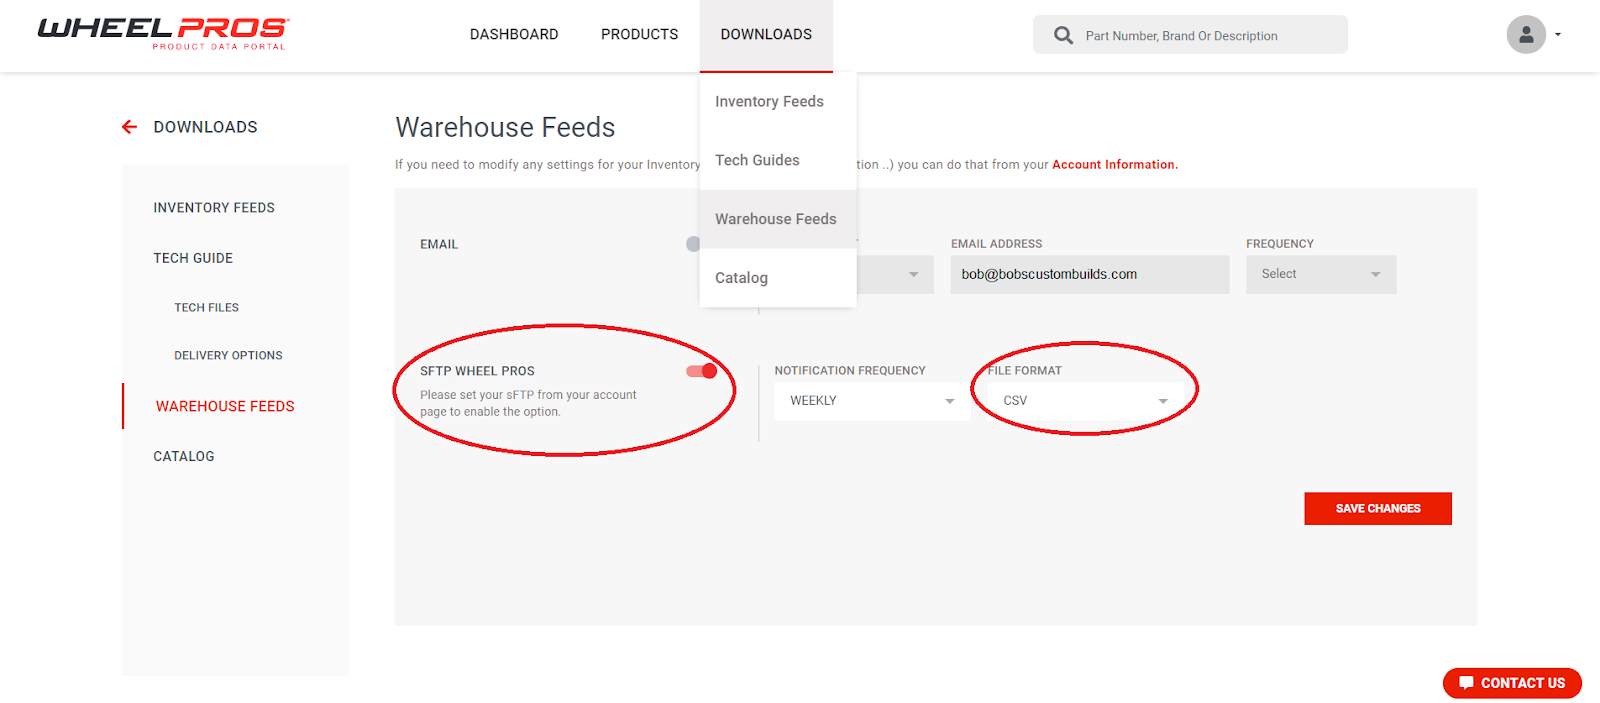
Task: Open the File Format CSV dropdown
Action: pos(1086,401)
